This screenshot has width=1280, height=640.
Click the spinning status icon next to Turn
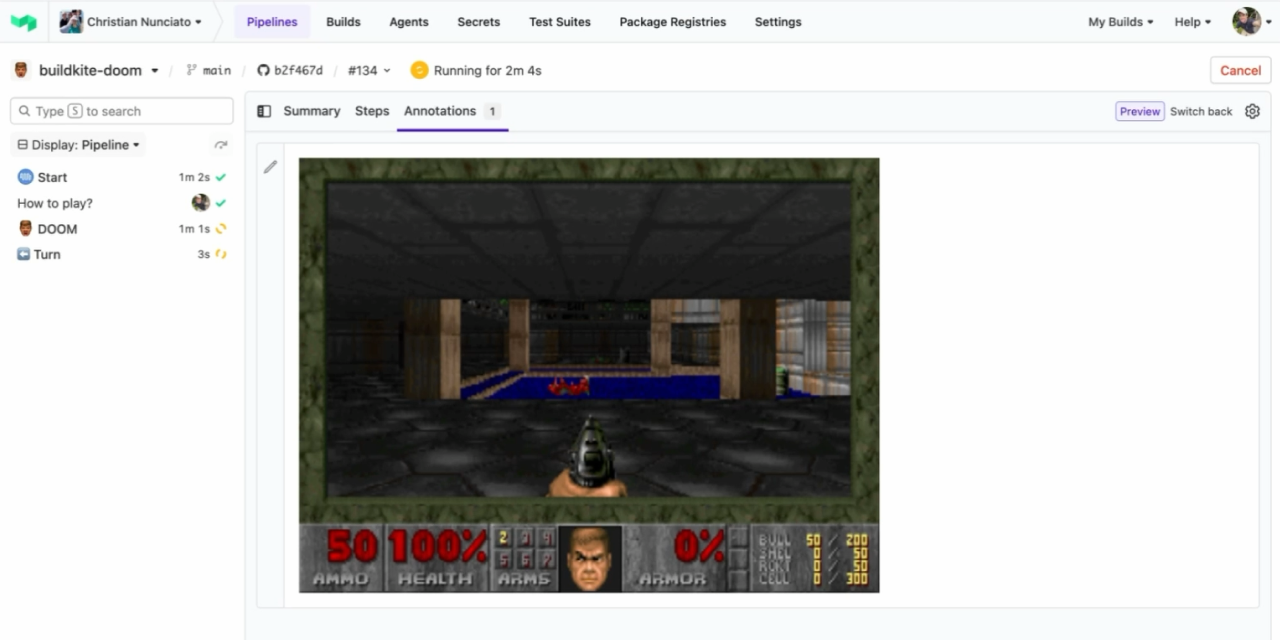point(220,254)
